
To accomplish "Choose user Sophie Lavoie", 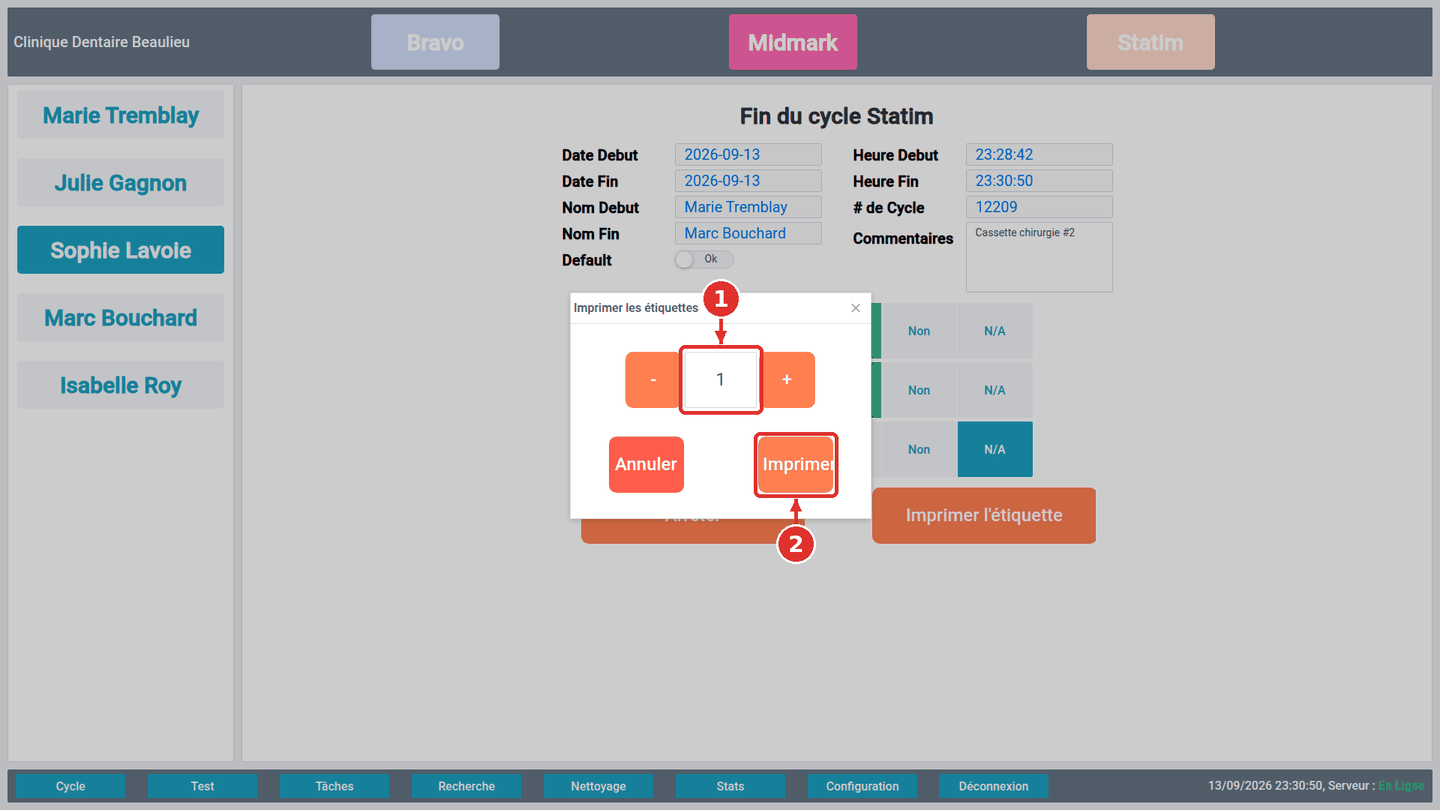I will click(120, 250).
